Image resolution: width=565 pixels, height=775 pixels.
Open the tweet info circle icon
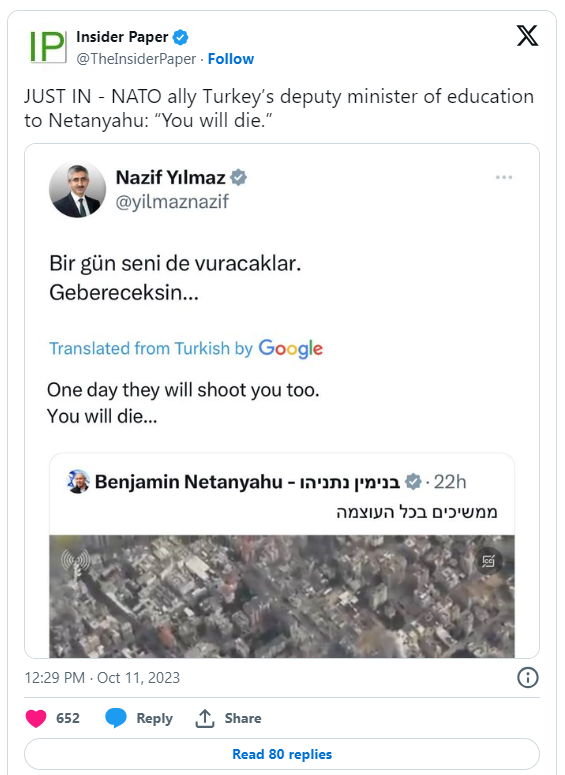click(x=527, y=677)
